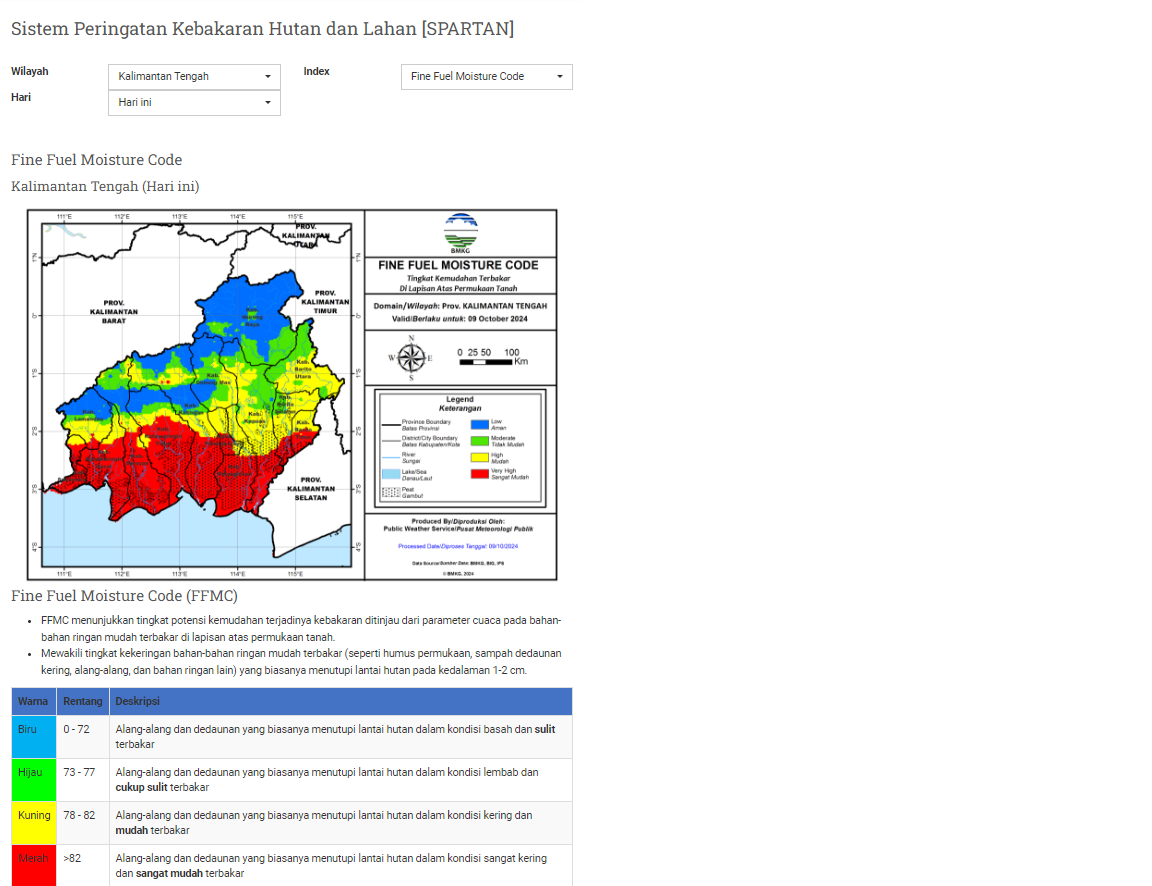The width and height of the screenshot is (1152, 886).
Task: Open the Index dropdown showing Fine Fuel Moisture Code
Action: point(486,76)
